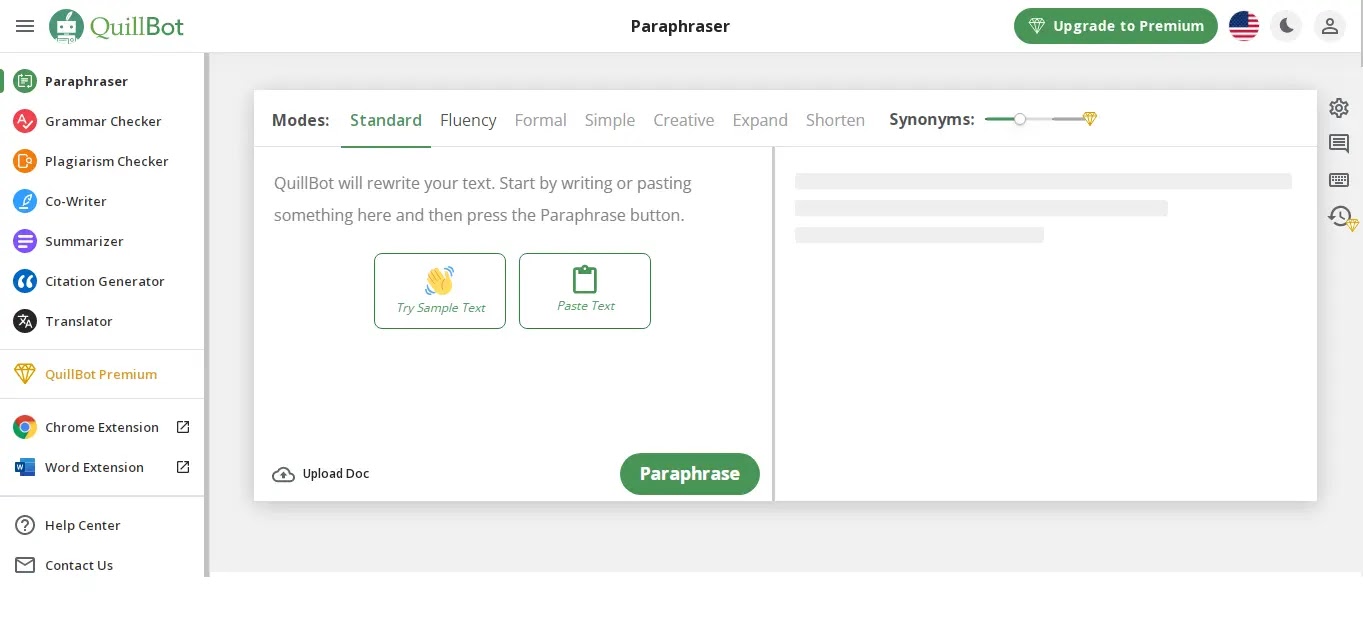This screenshot has width=1363, height=639.
Task: Open Chrome Extension external link arrow
Action: pyautogui.click(x=183, y=427)
